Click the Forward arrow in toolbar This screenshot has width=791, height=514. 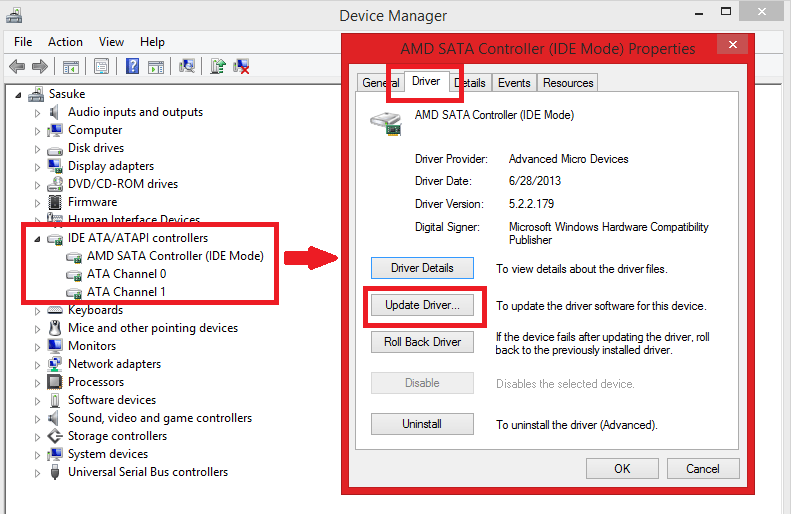click(x=40, y=67)
